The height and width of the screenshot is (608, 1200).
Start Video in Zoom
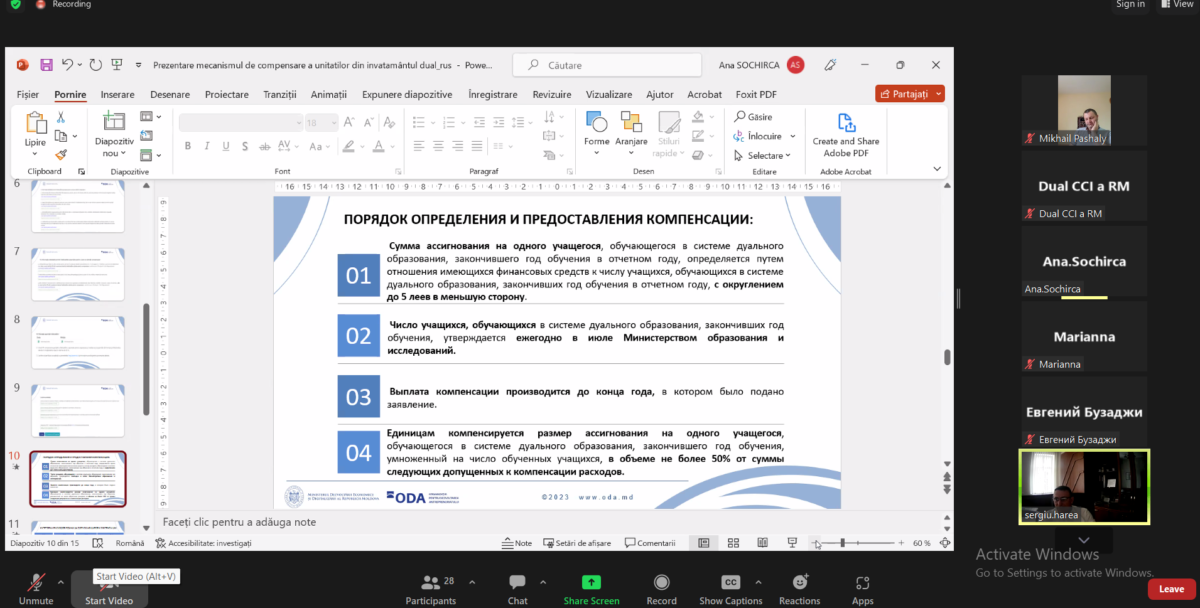click(108, 589)
